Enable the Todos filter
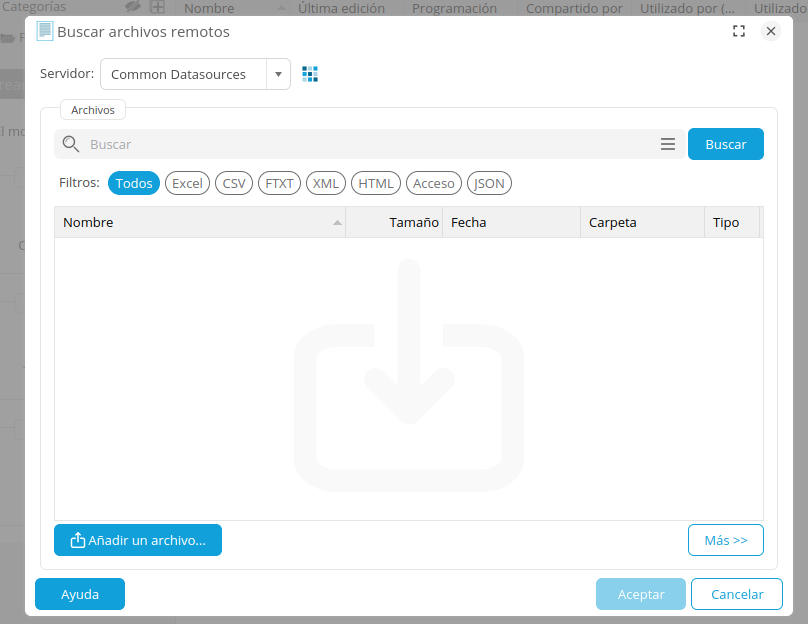Viewport: 808px width, 624px height. tap(134, 183)
